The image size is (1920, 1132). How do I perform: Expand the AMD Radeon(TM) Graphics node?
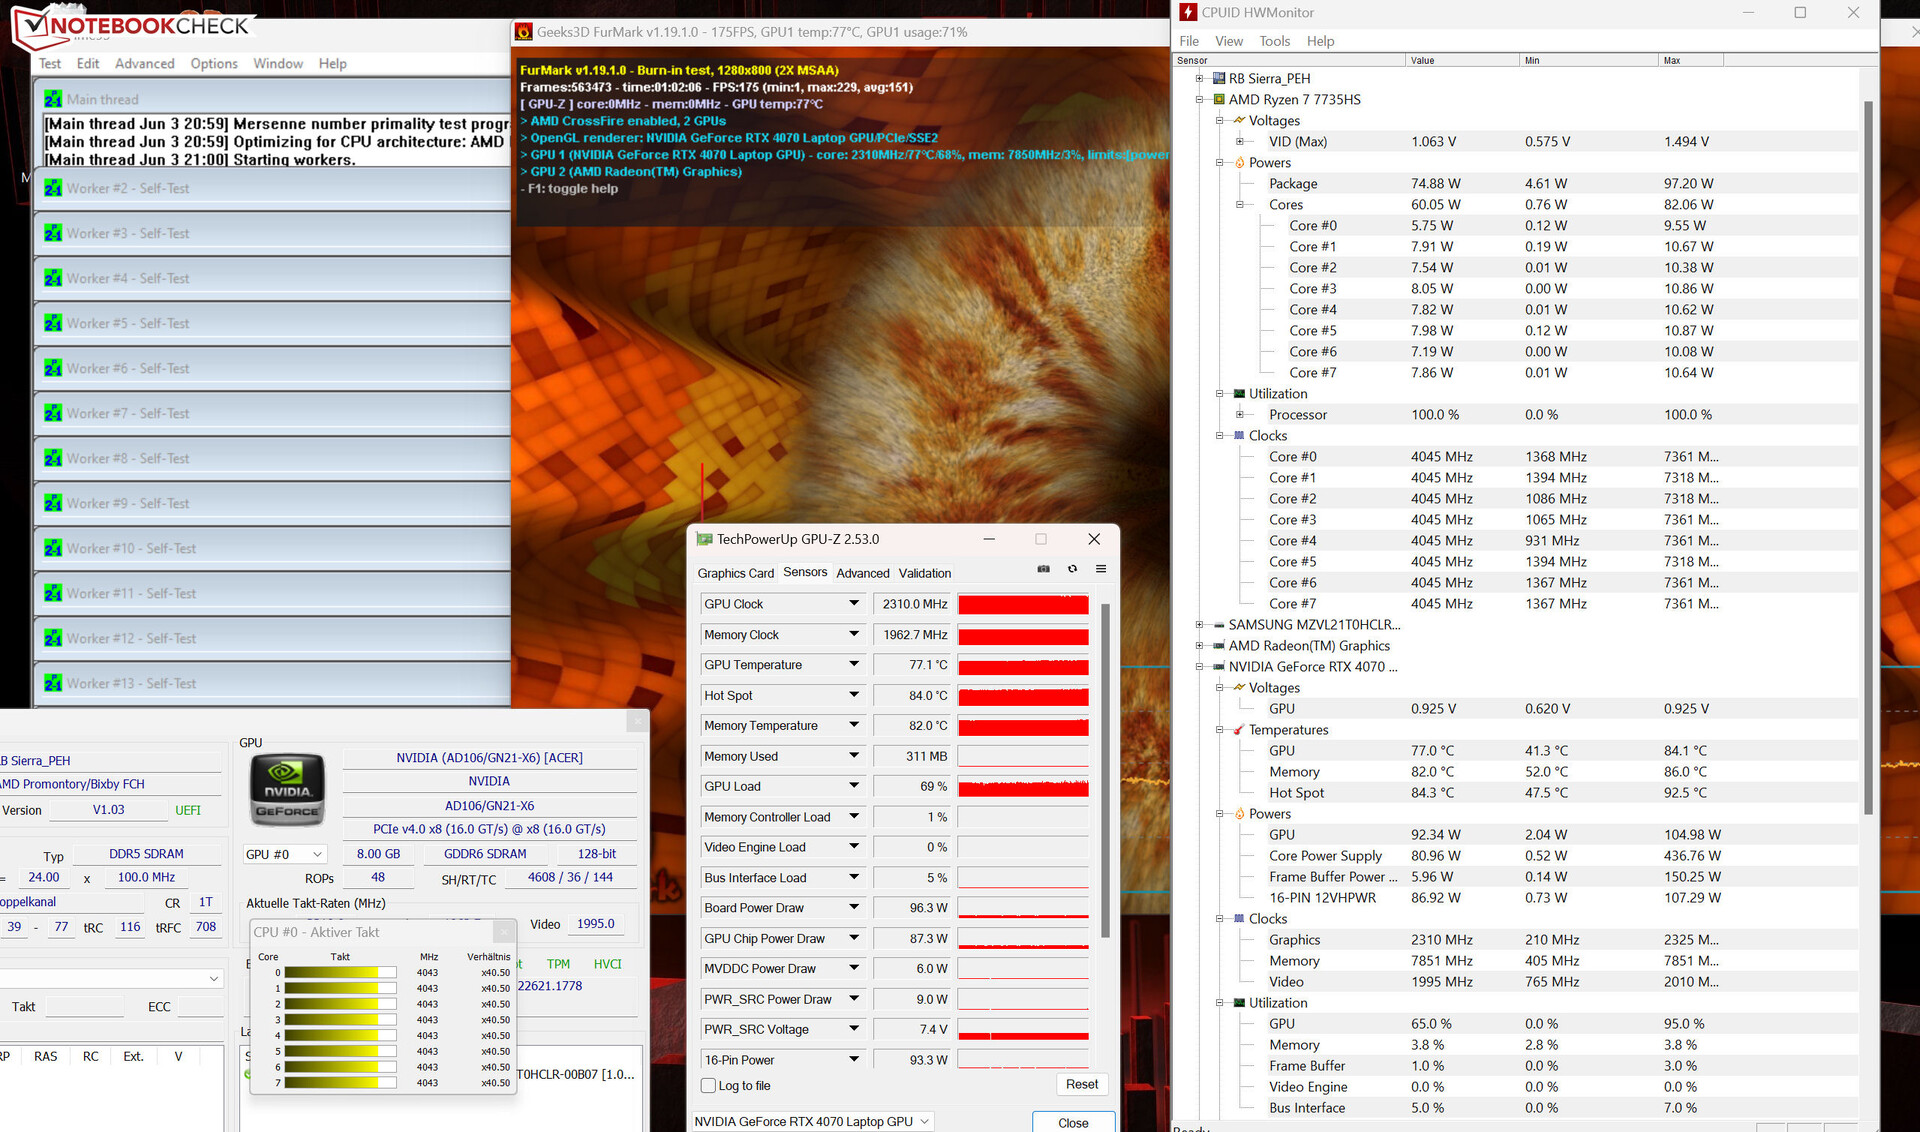(1199, 646)
